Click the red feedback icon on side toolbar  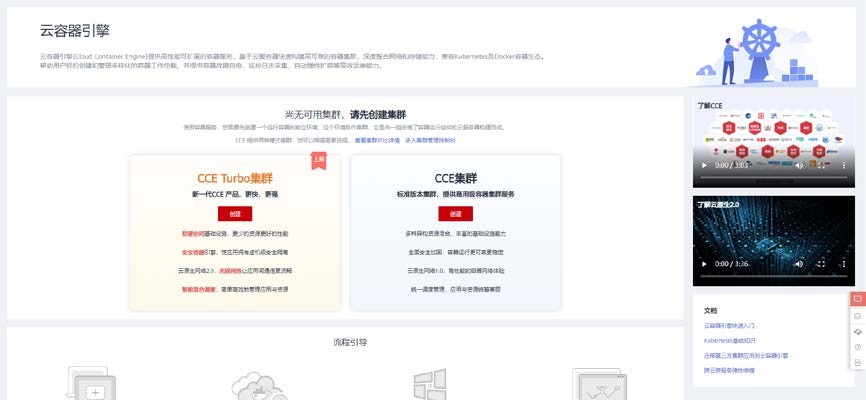pos(858,299)
